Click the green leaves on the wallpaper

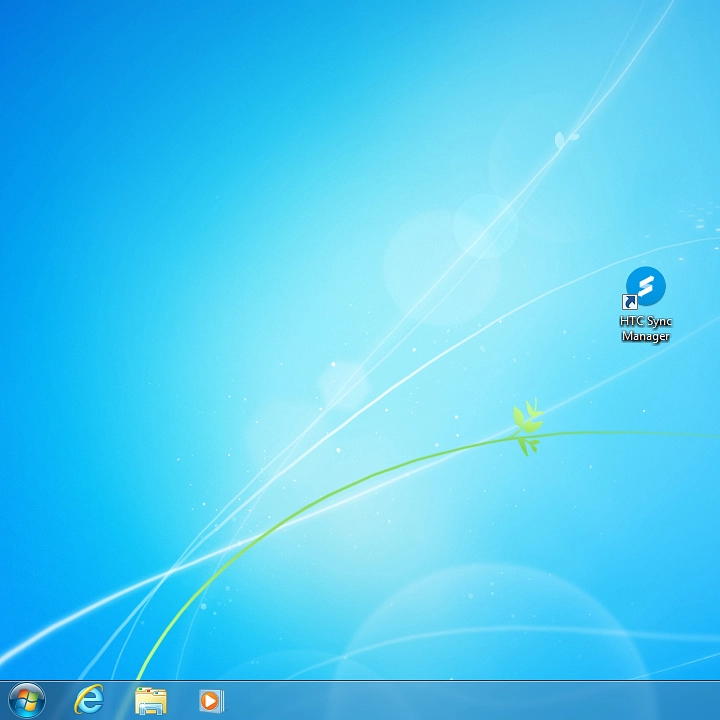tap(527, 427)
